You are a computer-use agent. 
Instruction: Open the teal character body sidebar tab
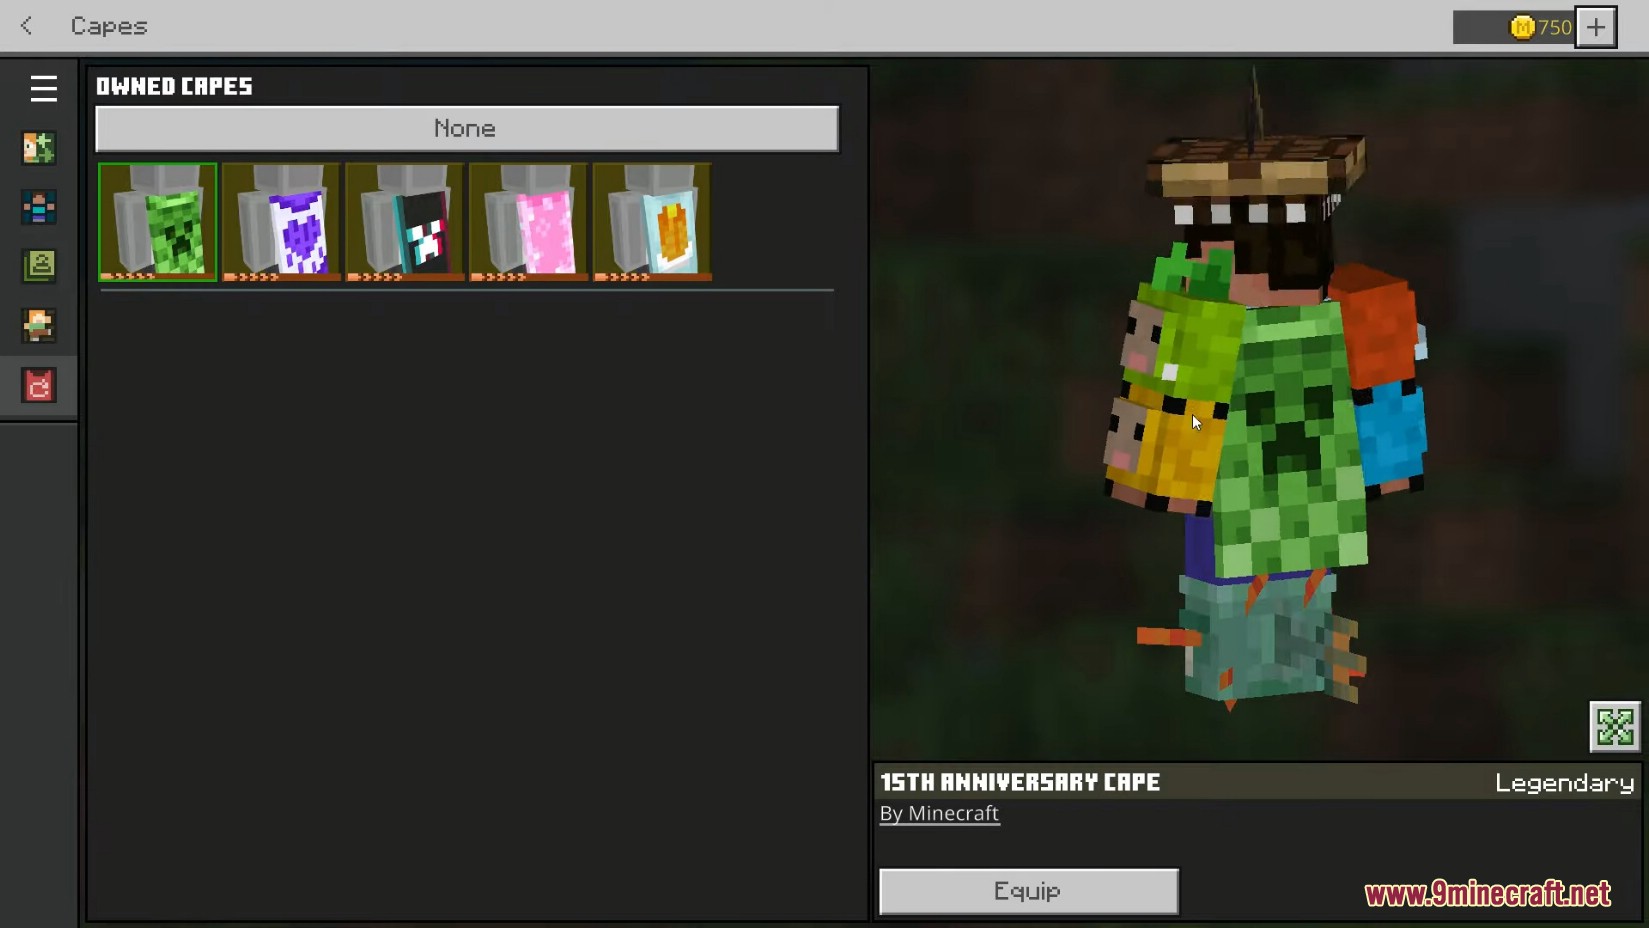[x=39, y=207]
